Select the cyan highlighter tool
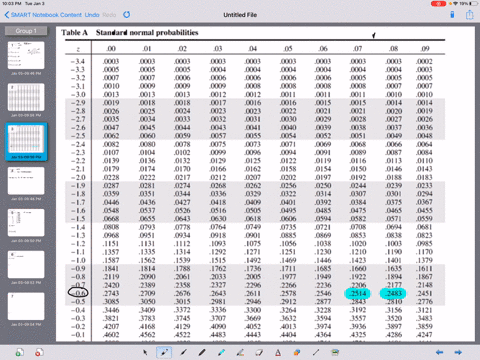This screenshot has width=480, height=360. pyautogui.click(x=221, y=352)
